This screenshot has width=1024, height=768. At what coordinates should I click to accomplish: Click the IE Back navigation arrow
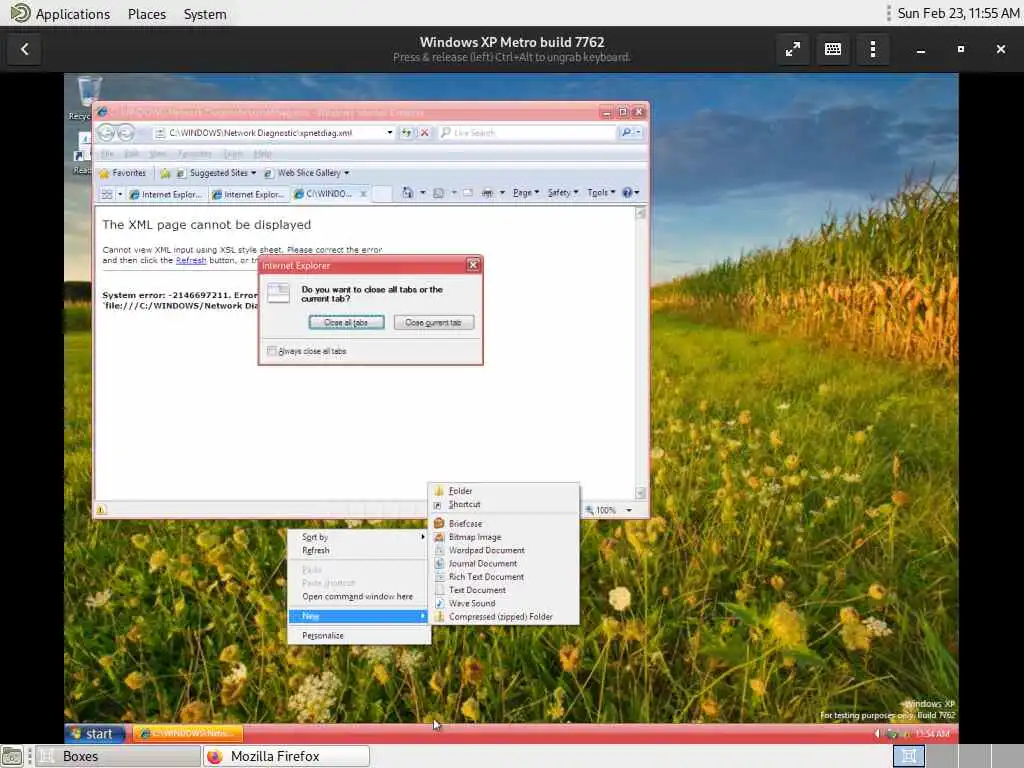pos(106,133)
